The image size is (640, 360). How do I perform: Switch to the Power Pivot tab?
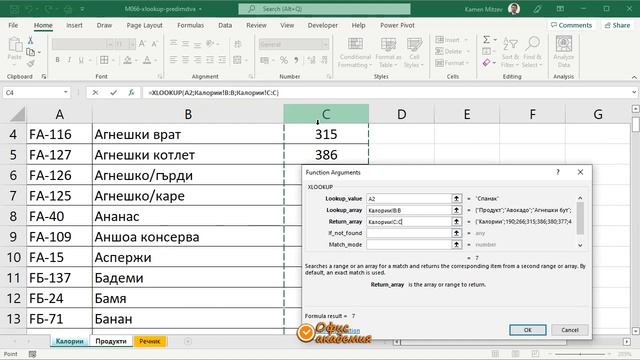click(x=397, y=25)
